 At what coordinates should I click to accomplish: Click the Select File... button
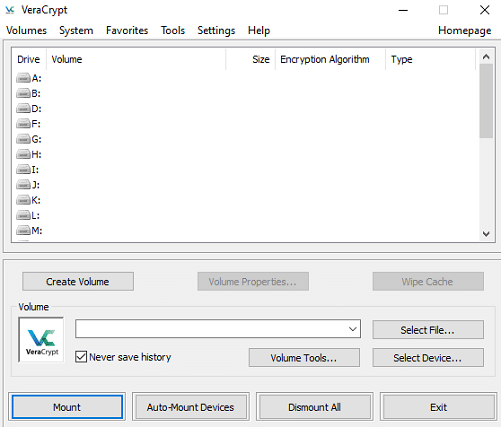(428, 330)
